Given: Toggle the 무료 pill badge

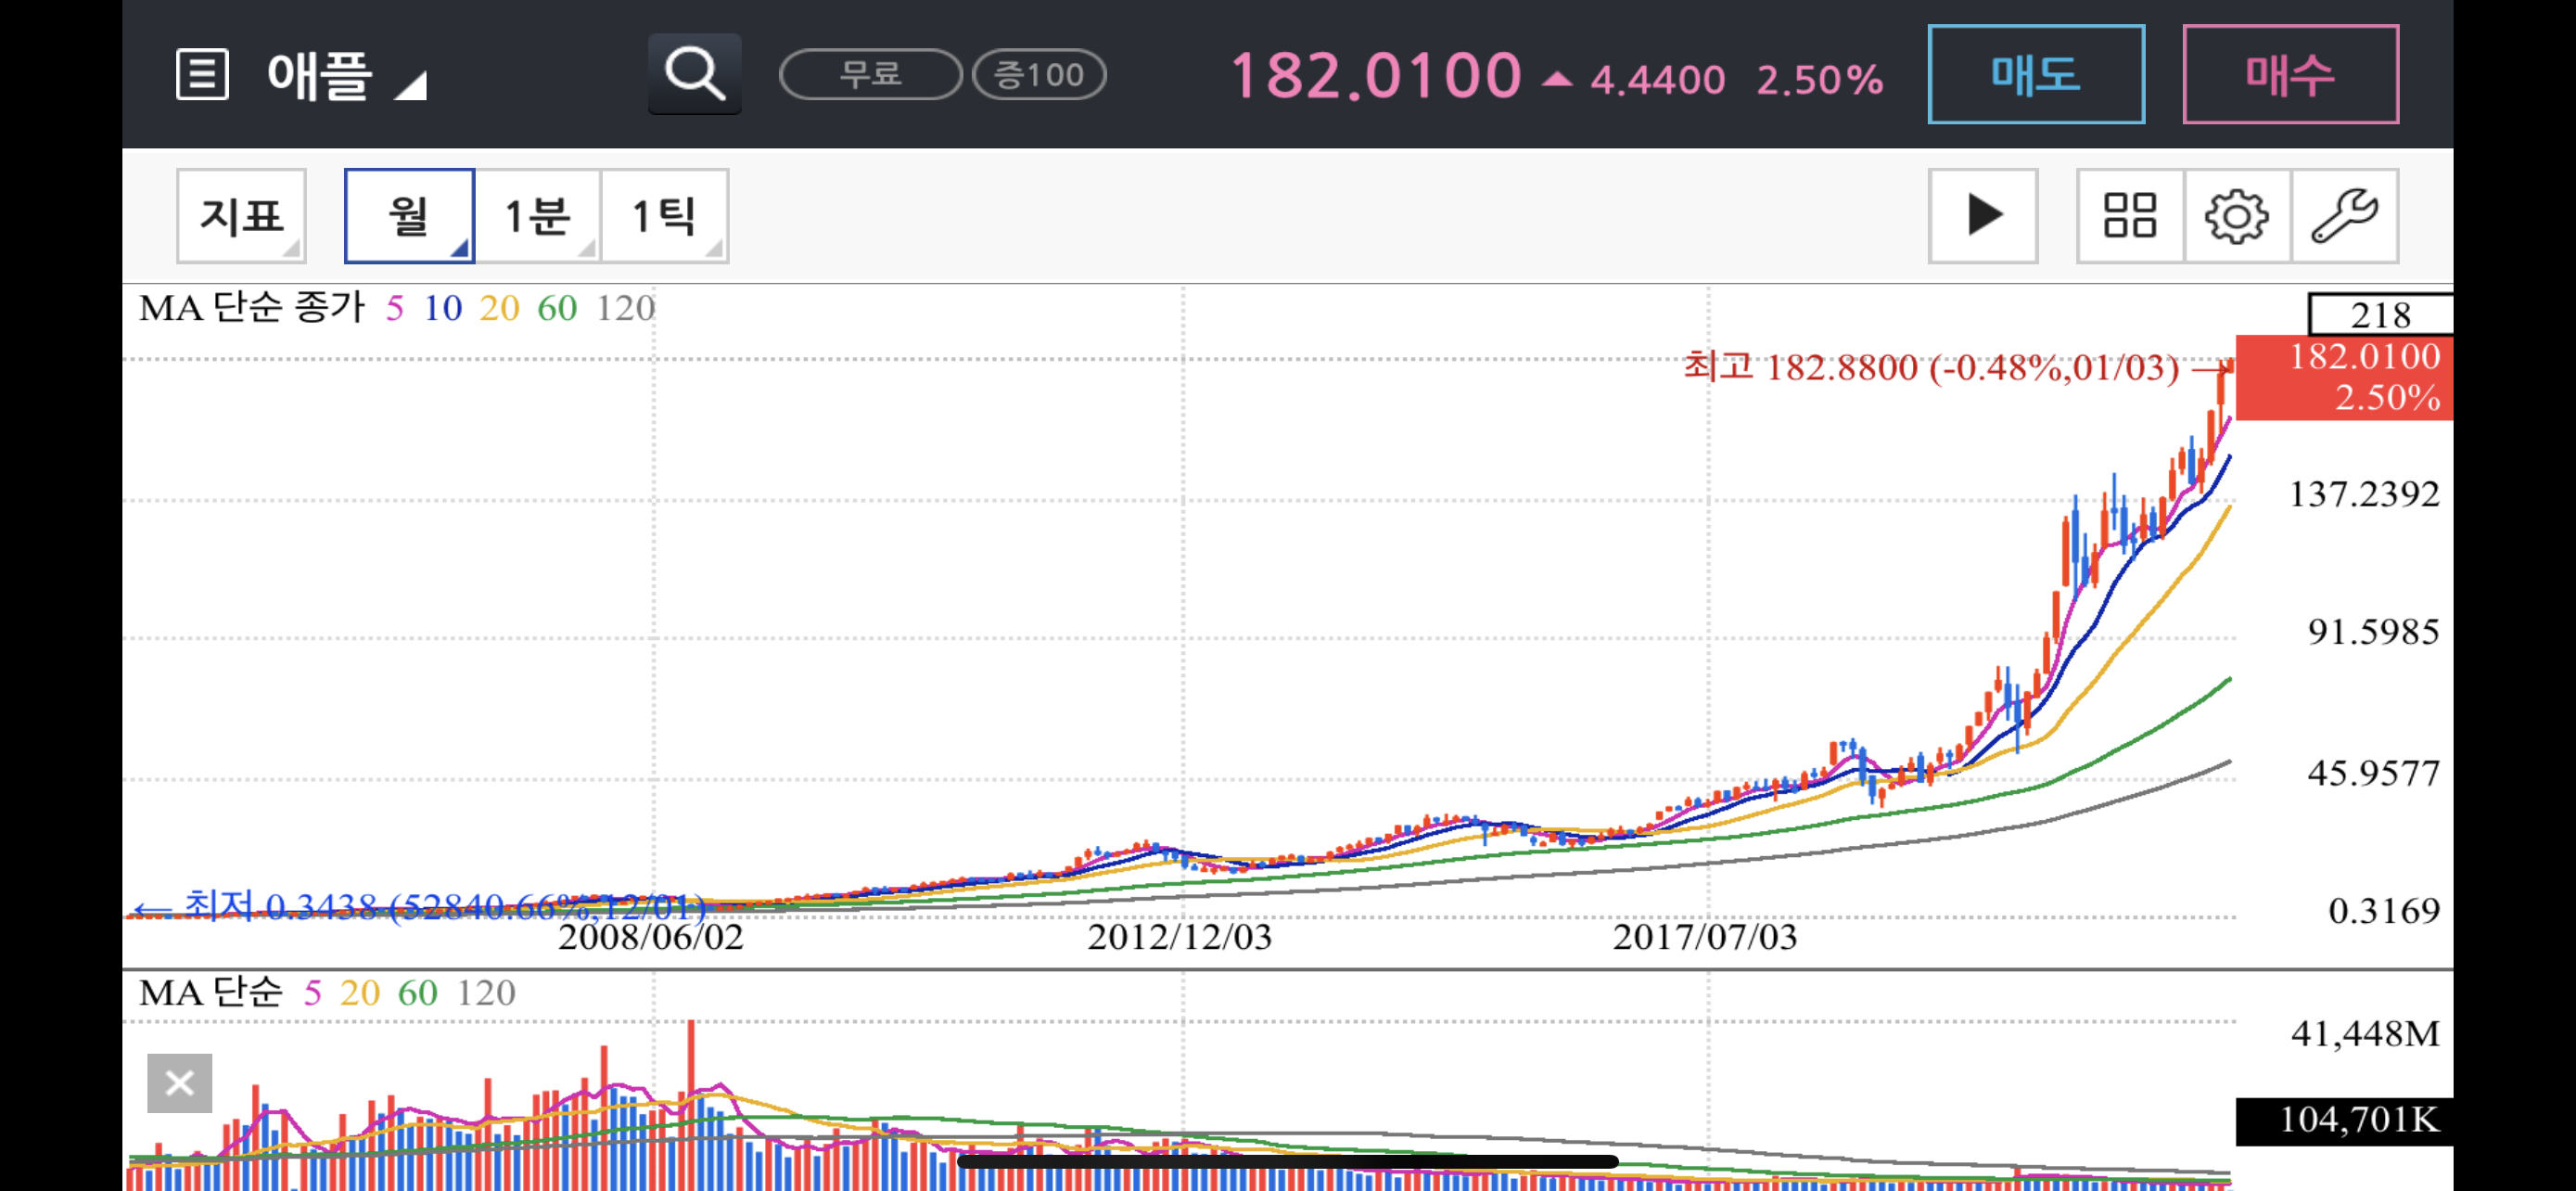Looking at the screenshot, I should pyautogui.click(x=870, y=74).
